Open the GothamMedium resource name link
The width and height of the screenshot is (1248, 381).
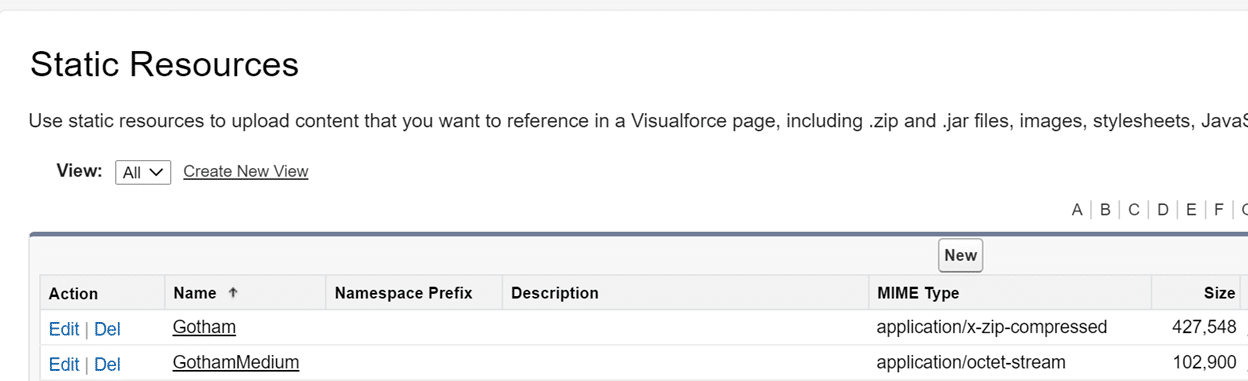[236, 362]
